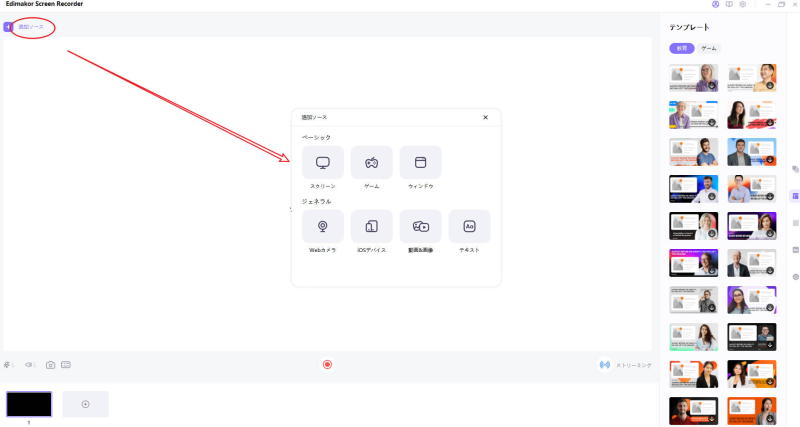Pick the ウィンドウ (Window) source icon
This screenshot has height=427, width=800.
pos(420,162)
